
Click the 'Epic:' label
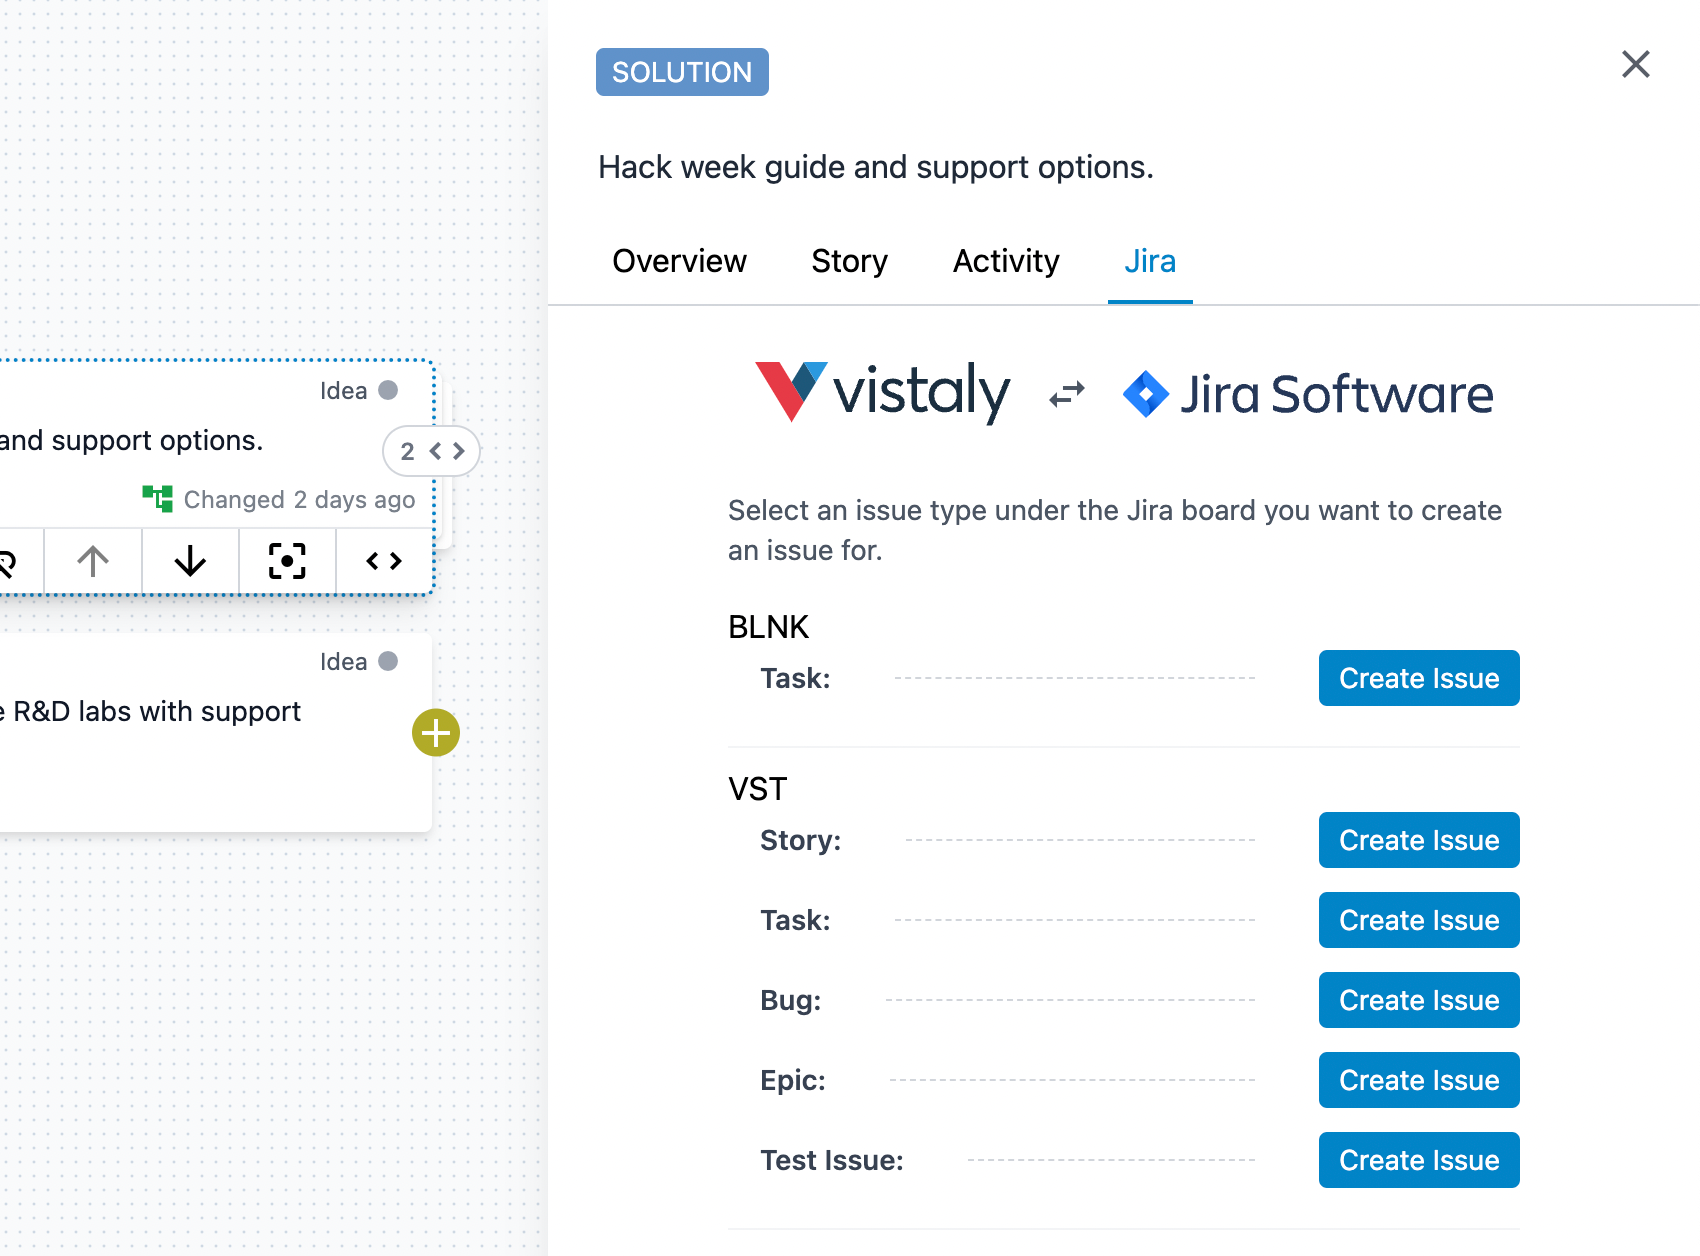(x=793, y=1080)
